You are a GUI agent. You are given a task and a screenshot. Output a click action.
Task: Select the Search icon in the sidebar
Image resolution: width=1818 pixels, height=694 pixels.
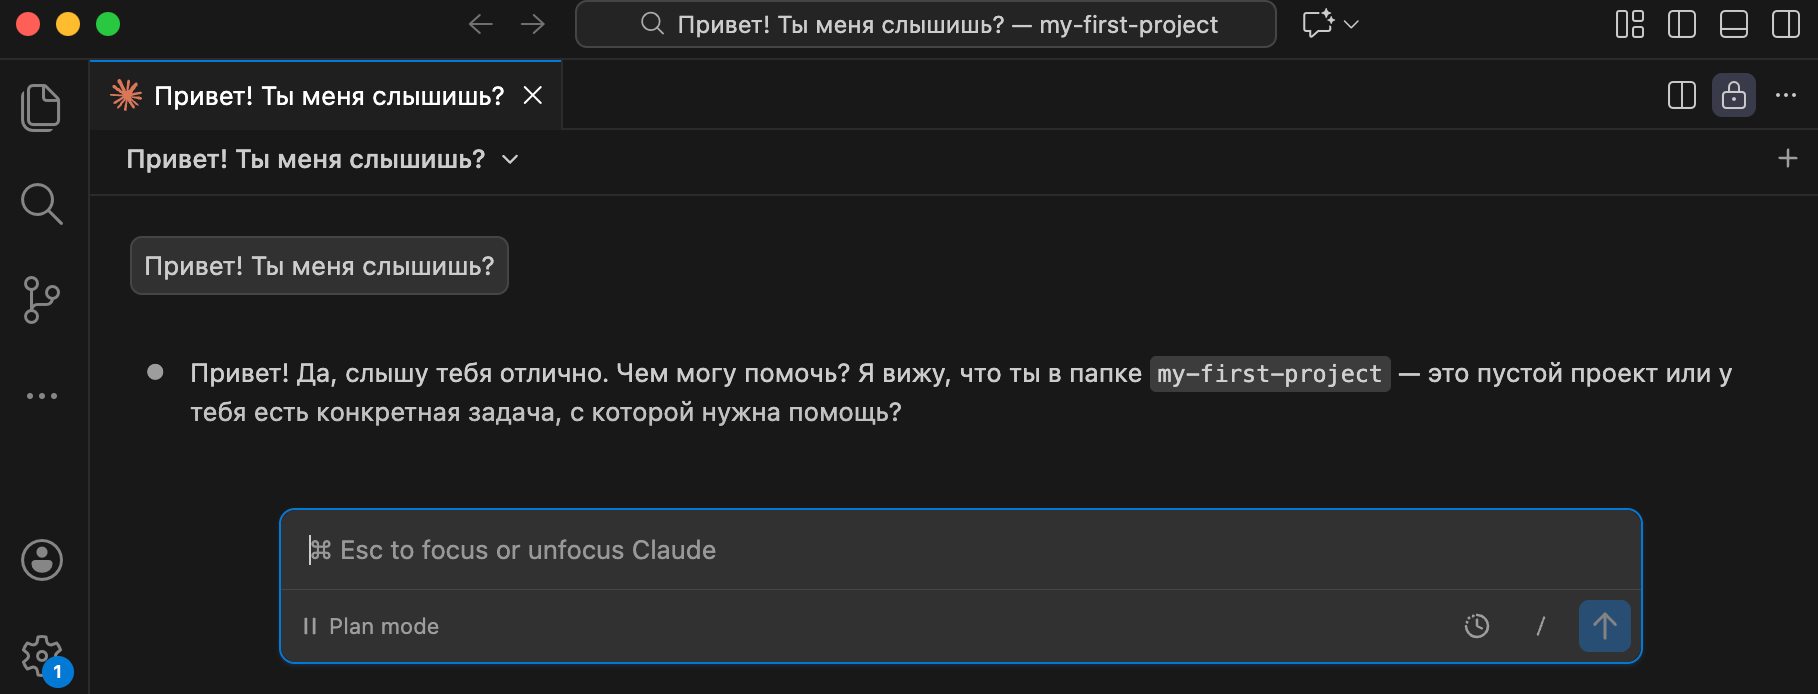[40, 203]
